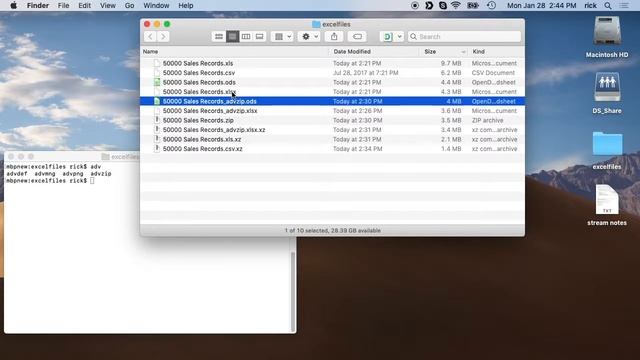Open the Apple menu
This screenshot has width=640, height=360.
(x=13, y=6)
